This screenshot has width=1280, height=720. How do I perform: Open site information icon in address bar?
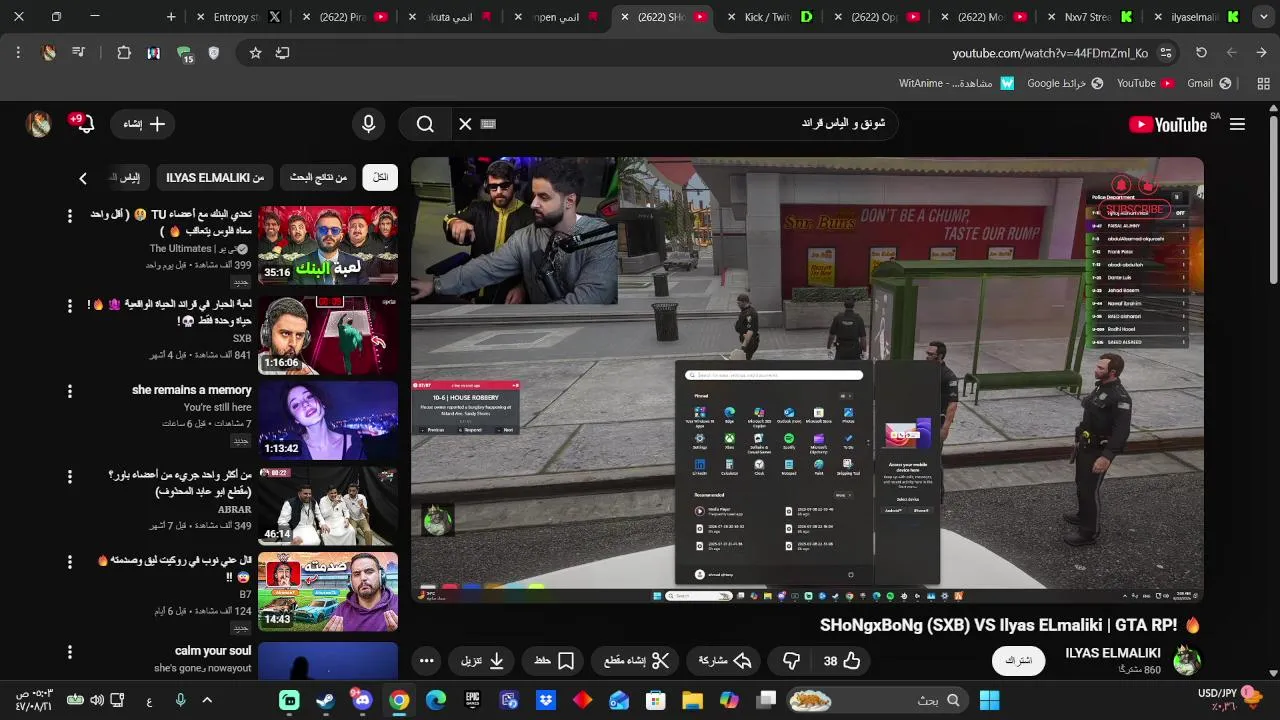(1167, 53)
